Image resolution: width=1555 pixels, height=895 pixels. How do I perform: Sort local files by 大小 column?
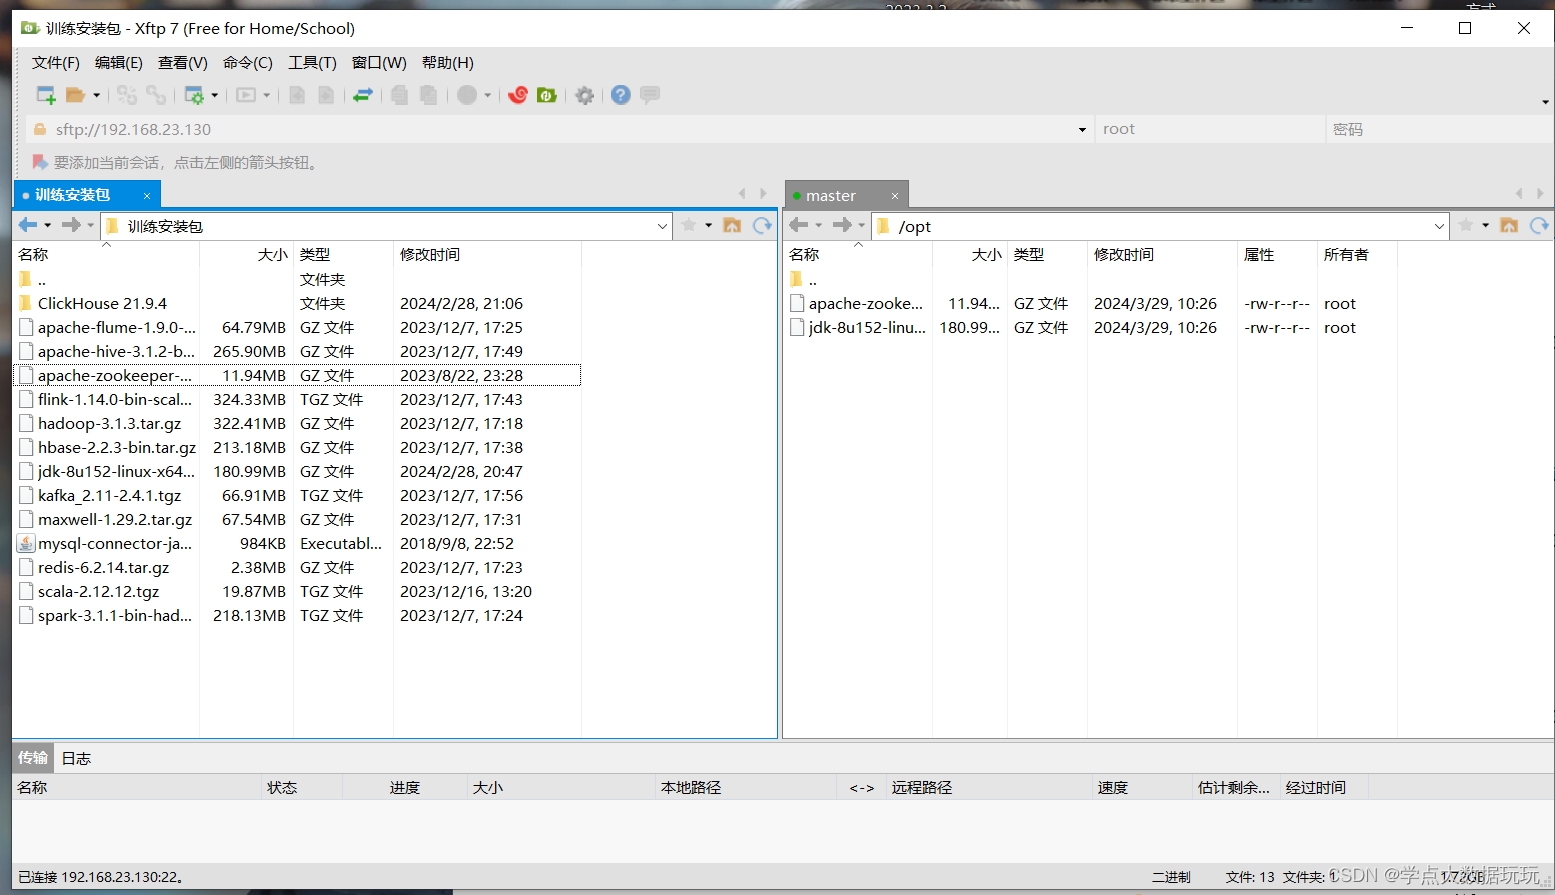pos(246,255)
